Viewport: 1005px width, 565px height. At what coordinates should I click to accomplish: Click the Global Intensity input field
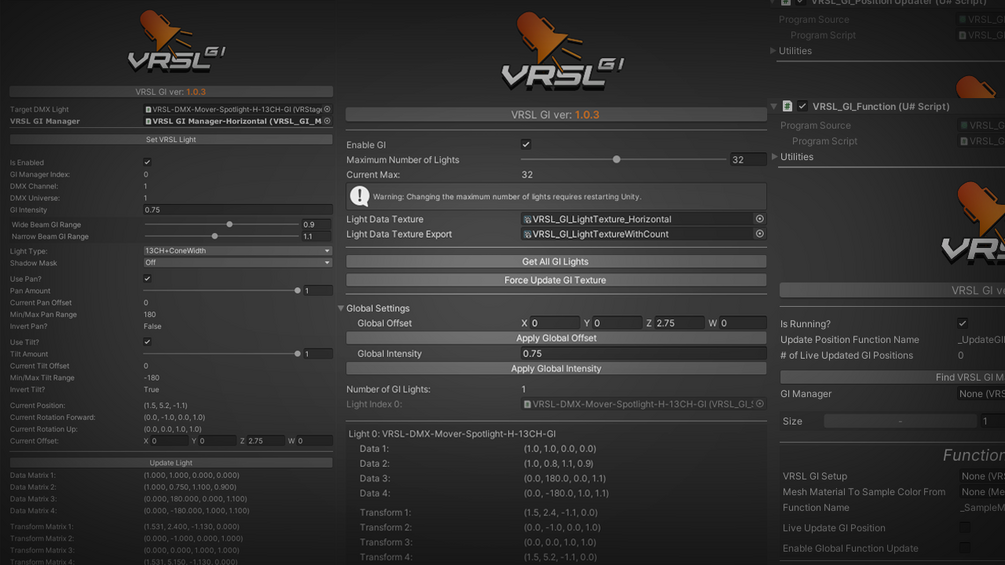click(644, 354)
